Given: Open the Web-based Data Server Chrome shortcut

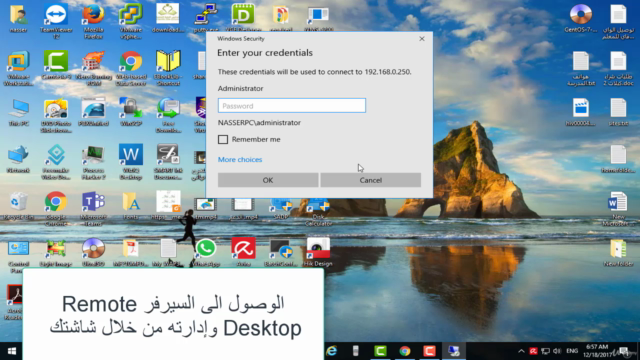Looking at the screenshot, I should click(x=131, y=69).
